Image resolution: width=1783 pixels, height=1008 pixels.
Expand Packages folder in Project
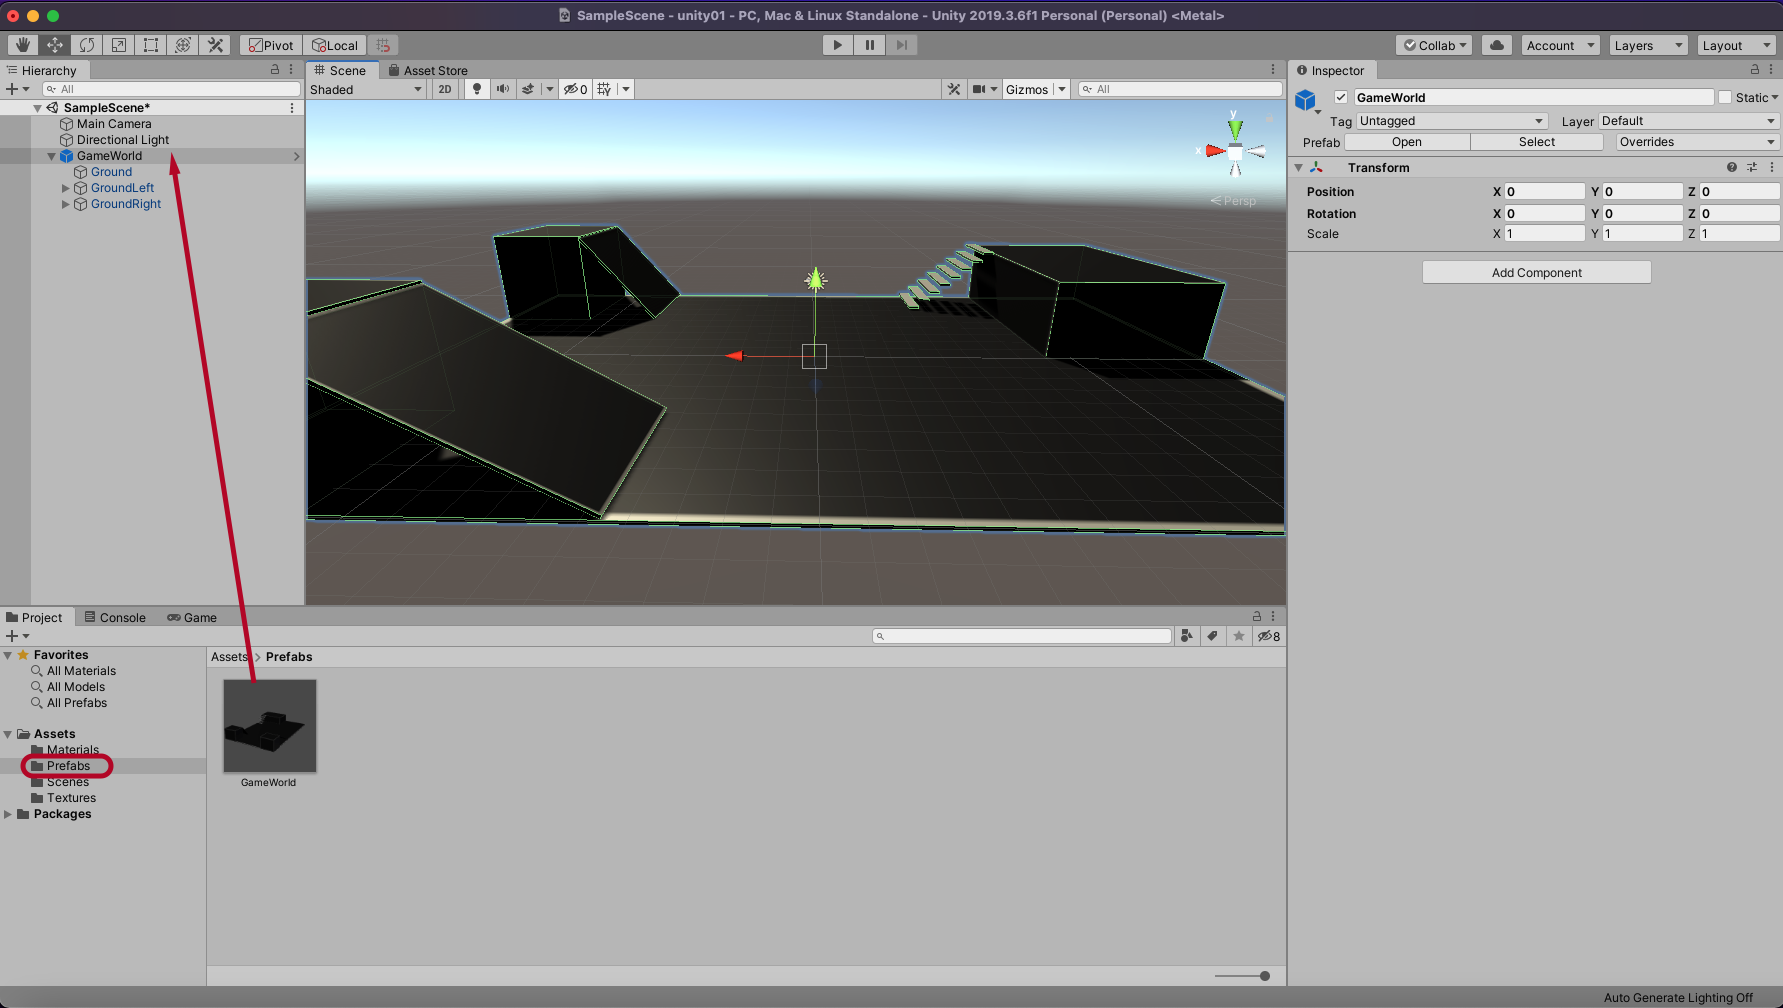8,814
